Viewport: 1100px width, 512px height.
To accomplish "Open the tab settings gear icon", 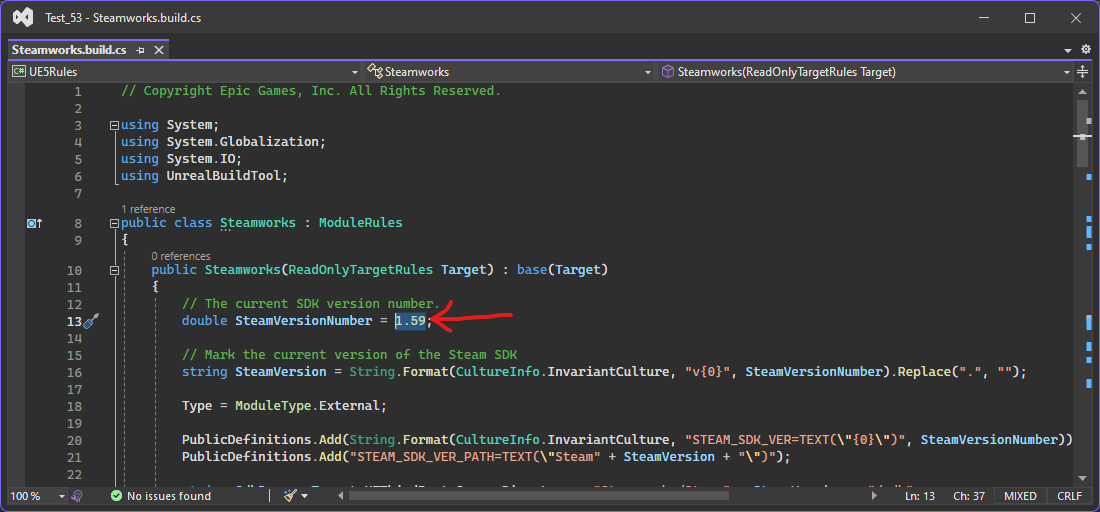I will click(1086, 50).
